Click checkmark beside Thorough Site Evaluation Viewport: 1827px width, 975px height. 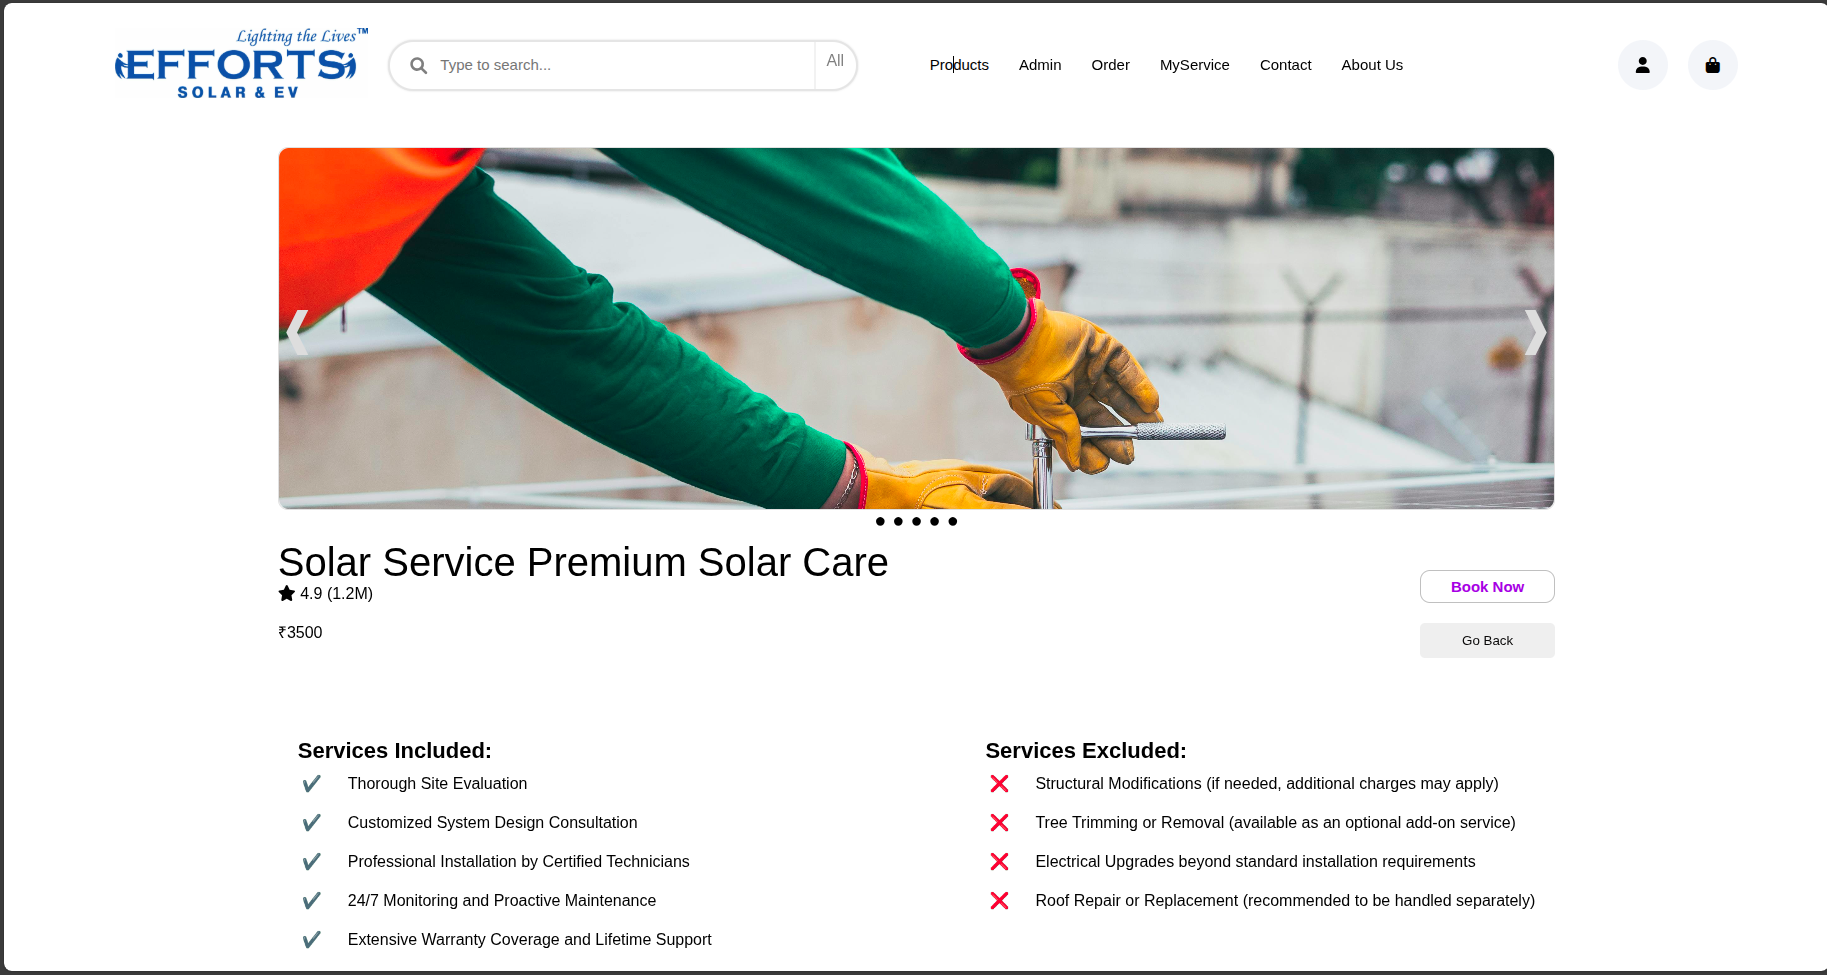click(x=311, y=784)
